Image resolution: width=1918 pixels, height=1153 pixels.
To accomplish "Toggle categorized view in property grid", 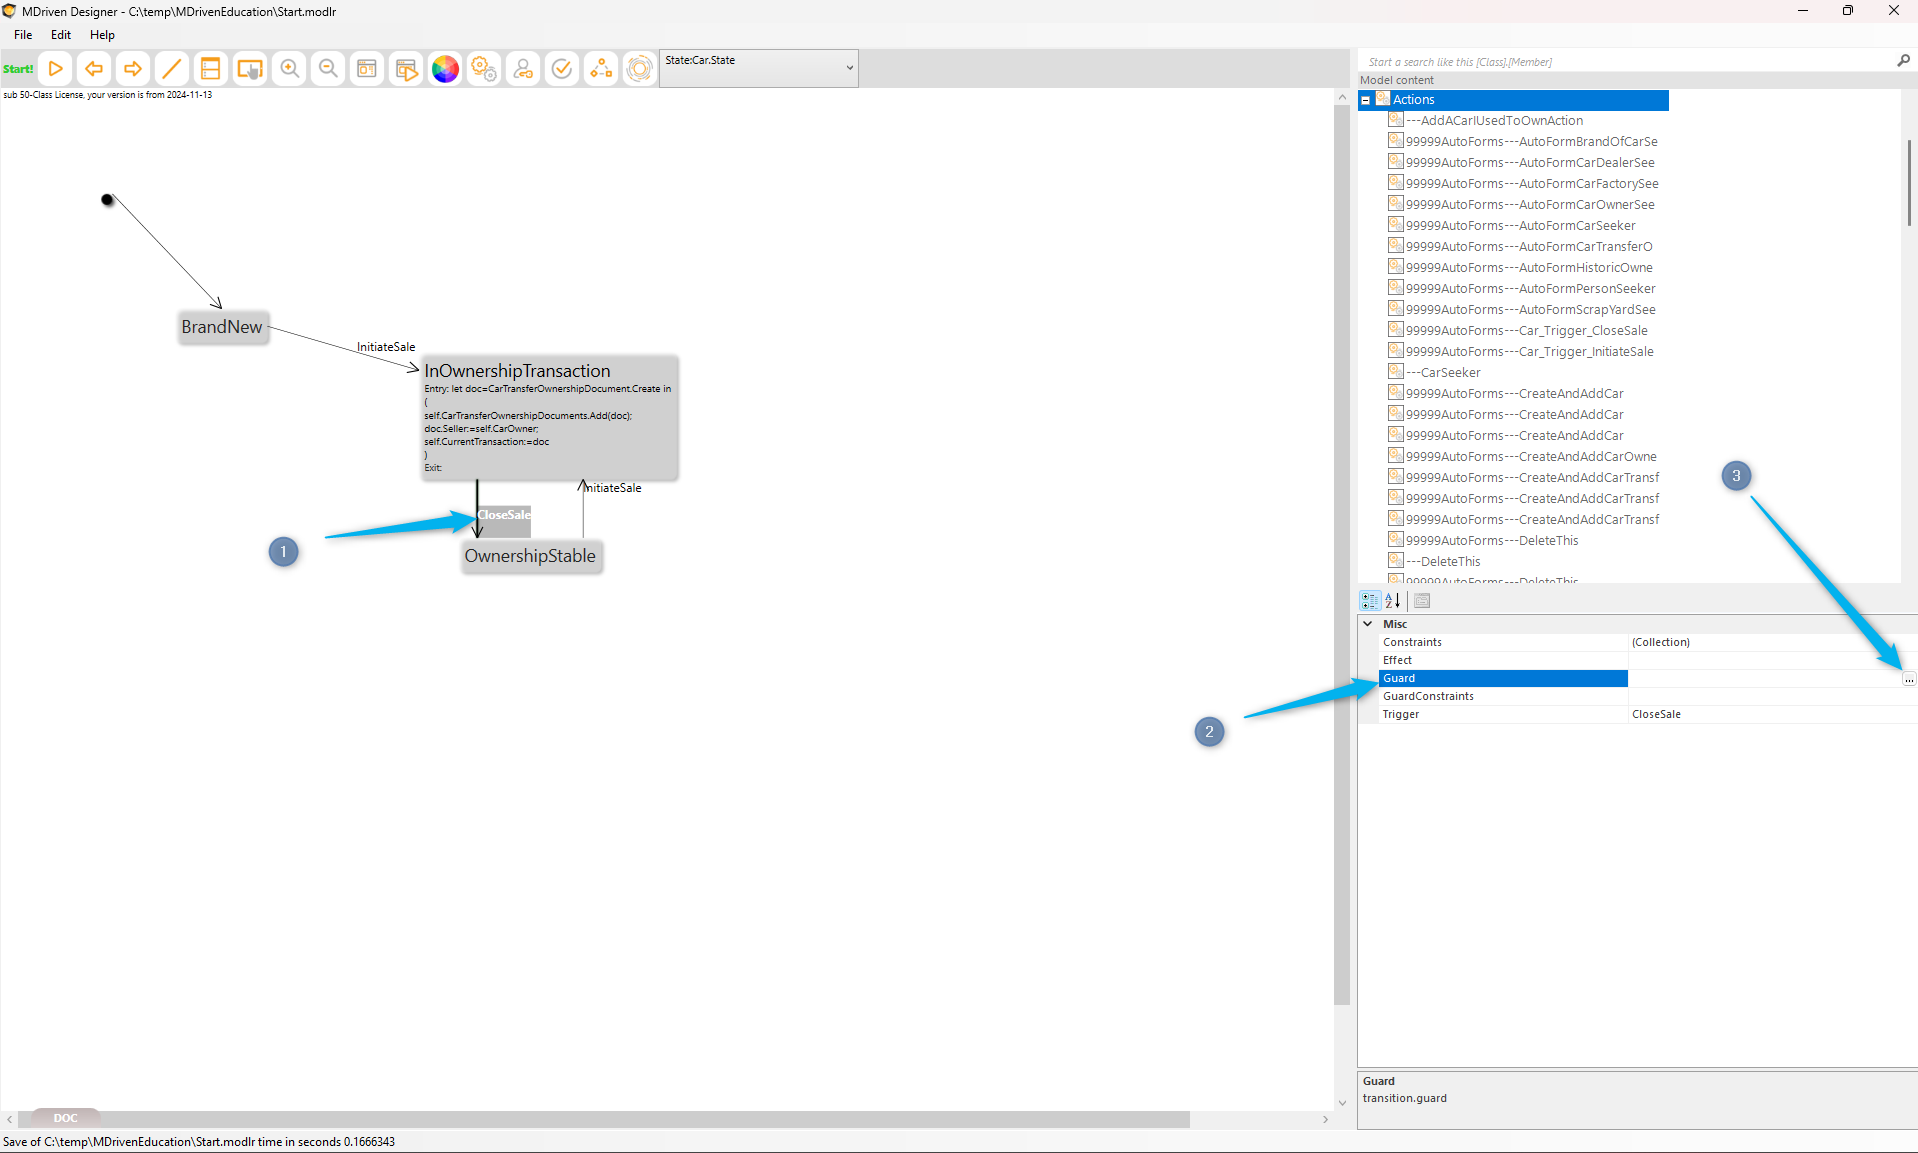I will point(1370,601).
